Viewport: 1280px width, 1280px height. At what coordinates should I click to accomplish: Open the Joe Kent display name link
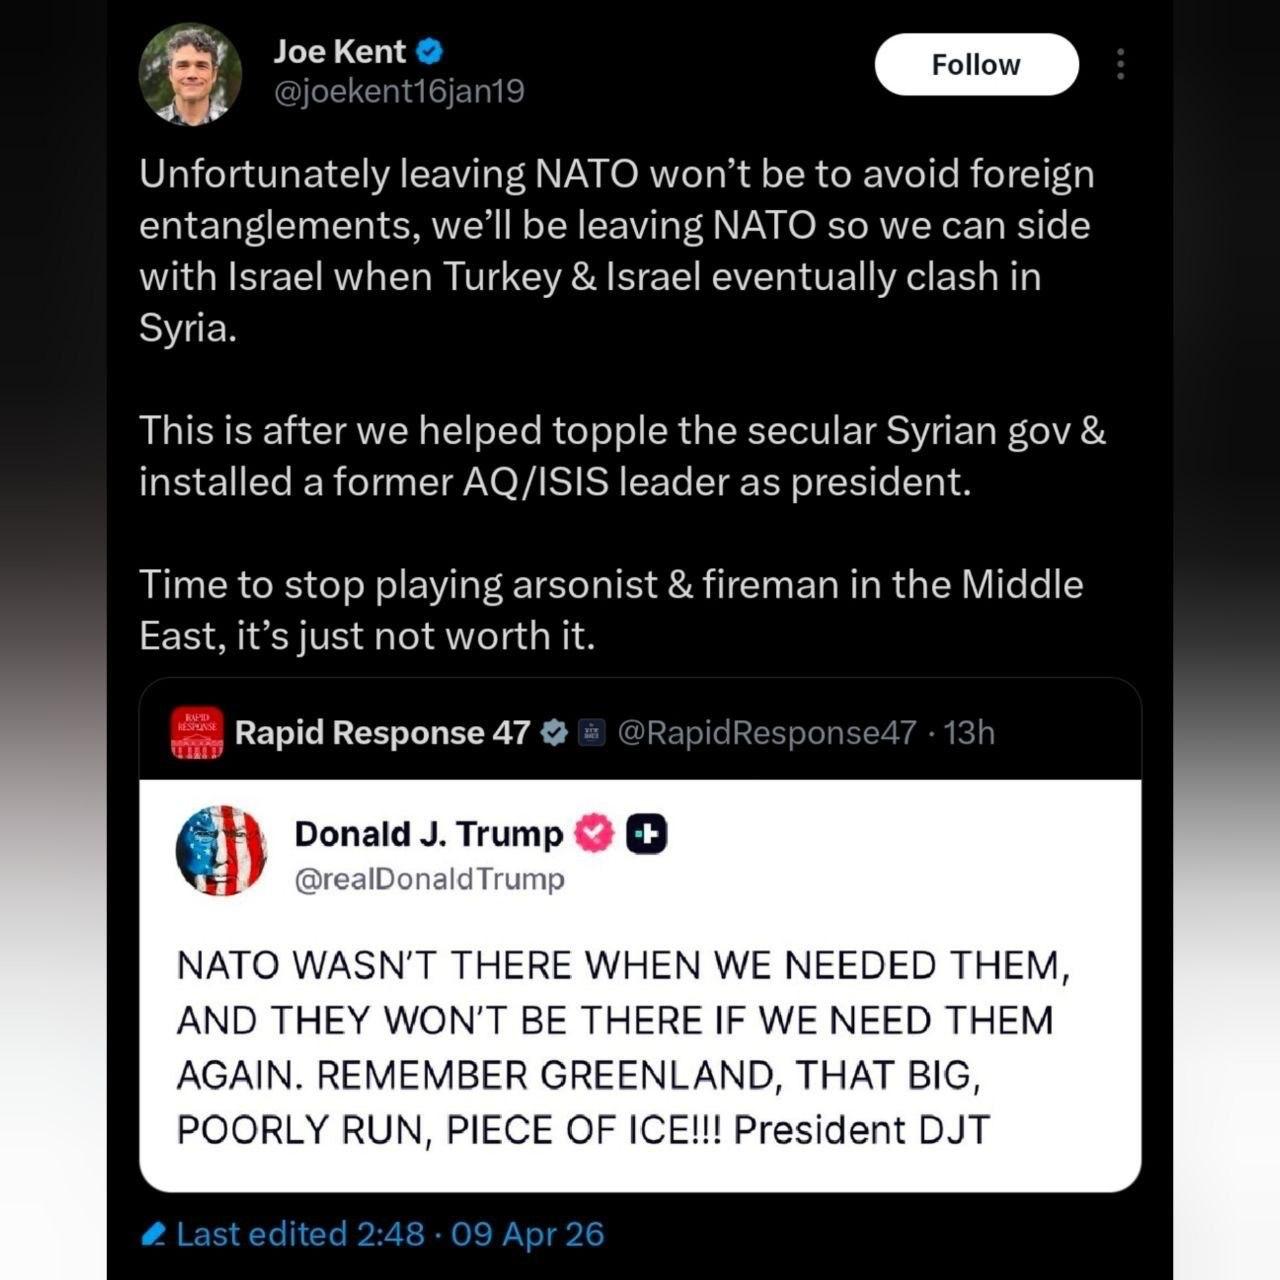point(340,51)
